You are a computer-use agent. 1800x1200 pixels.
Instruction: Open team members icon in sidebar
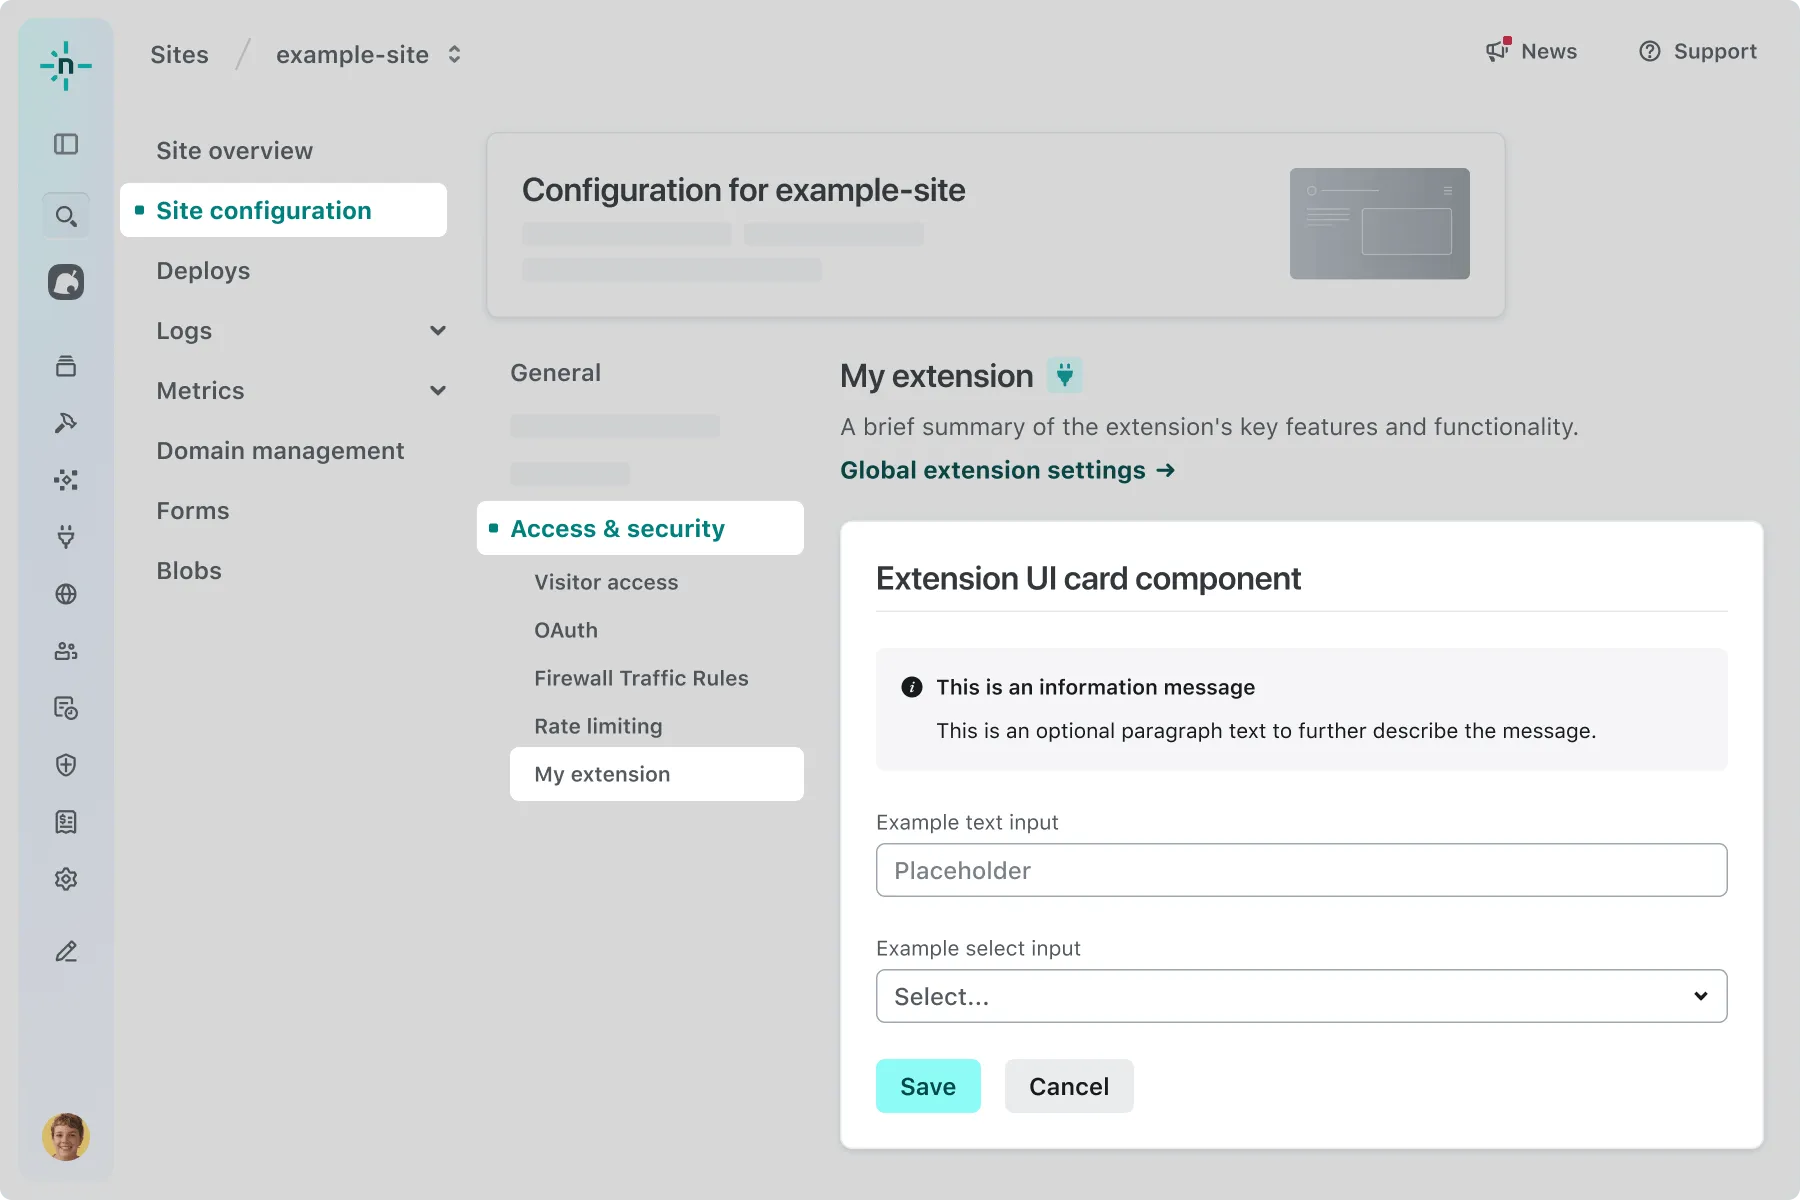pos(66,651)
